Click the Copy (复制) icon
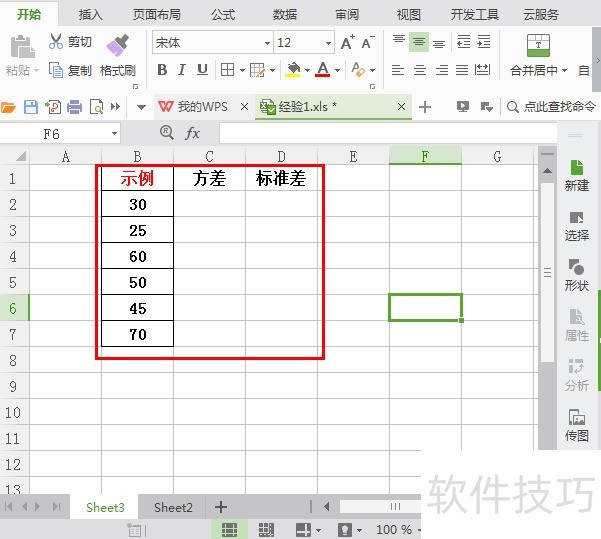Viewport: 601px width, 539px height. 56,70
